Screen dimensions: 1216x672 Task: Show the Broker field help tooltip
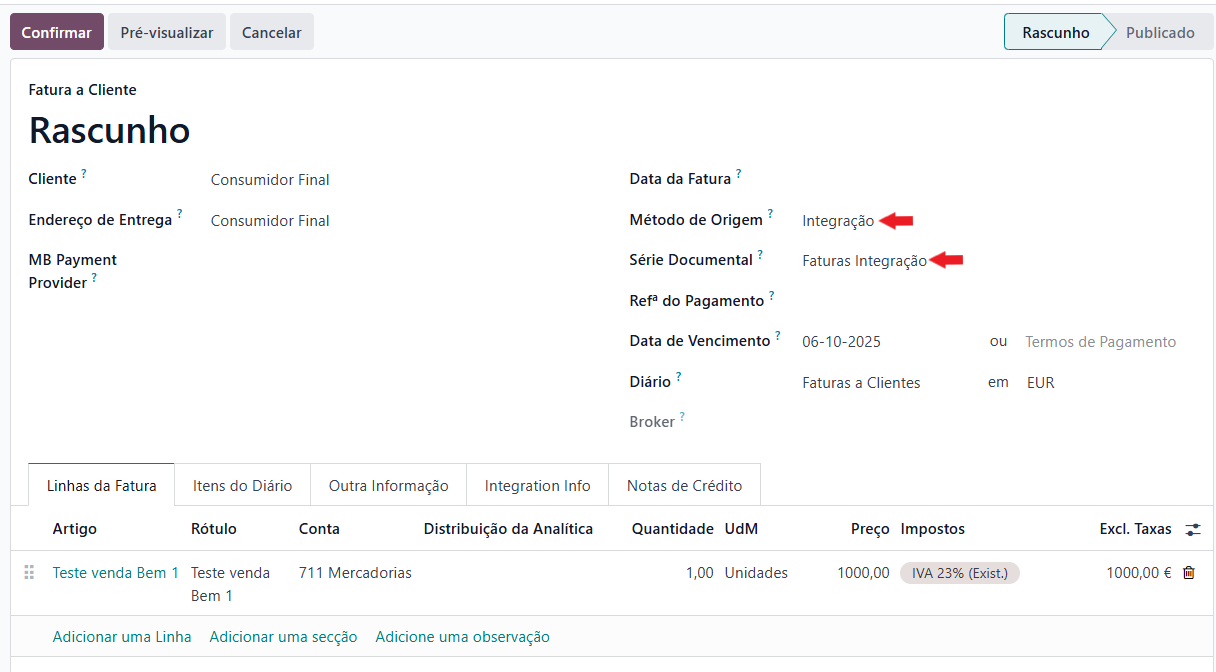coord(682,417)
